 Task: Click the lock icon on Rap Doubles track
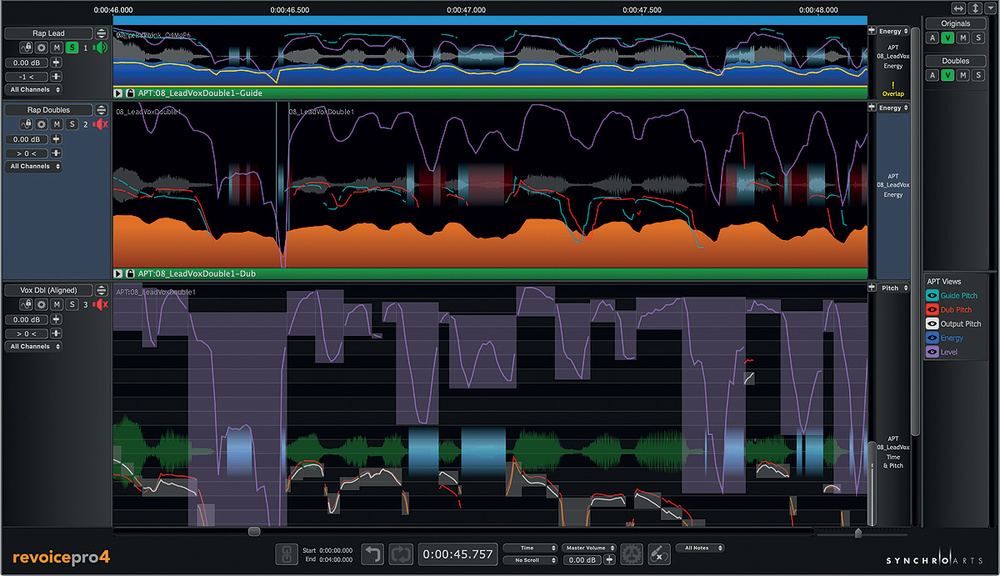28,123
